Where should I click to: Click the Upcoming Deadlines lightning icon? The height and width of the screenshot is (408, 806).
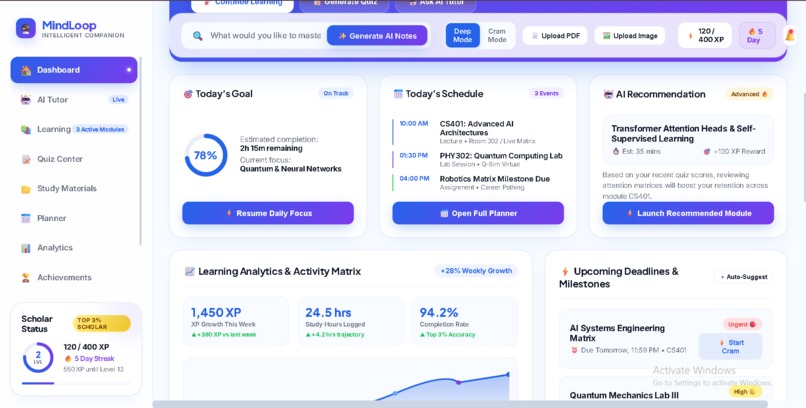click(565, 272)
